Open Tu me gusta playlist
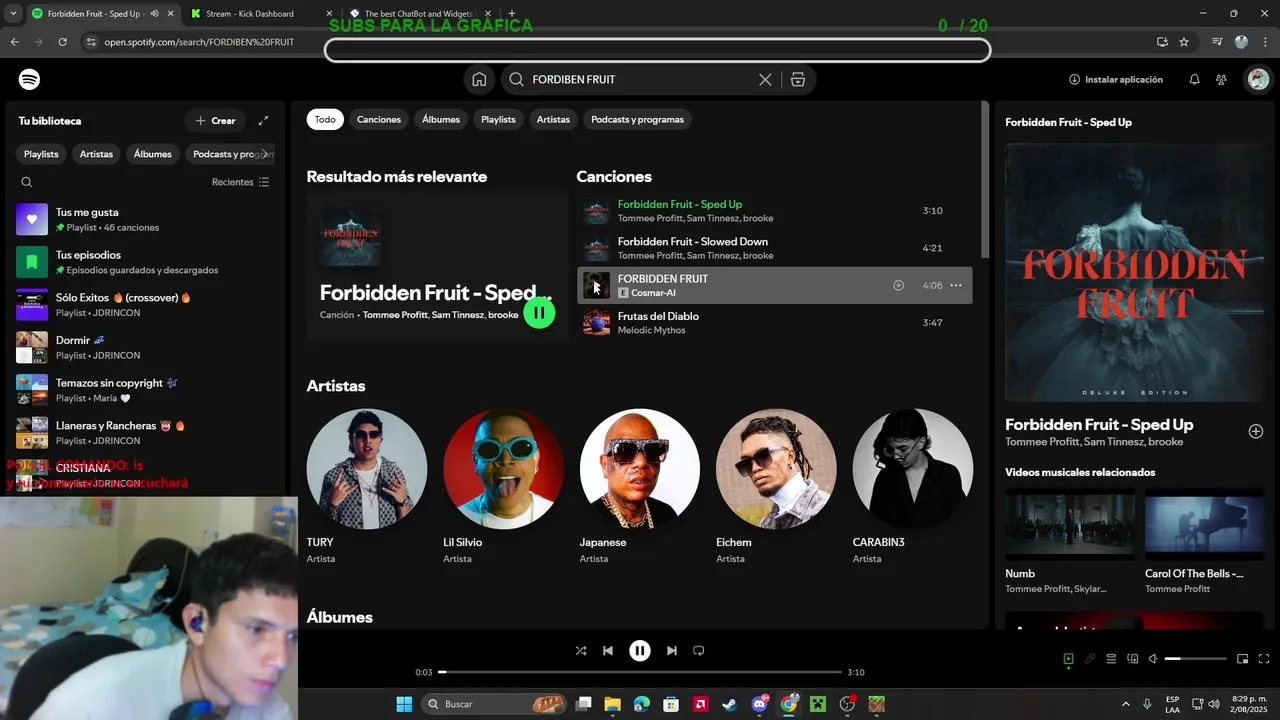 (x=144, y=219)
